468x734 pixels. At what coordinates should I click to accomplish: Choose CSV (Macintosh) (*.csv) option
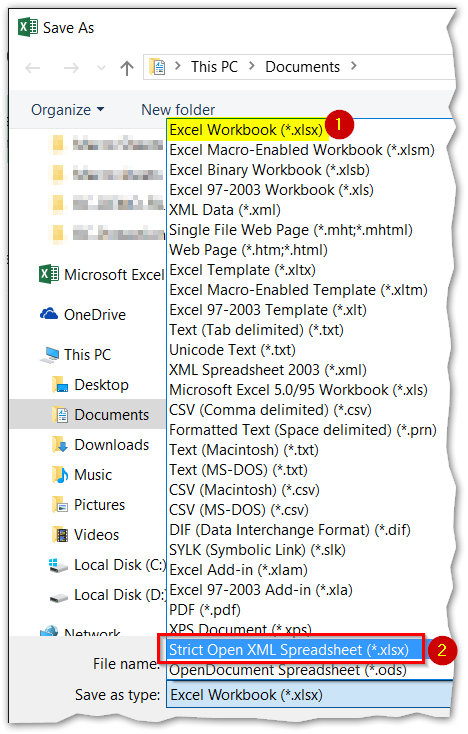[244, 490]
